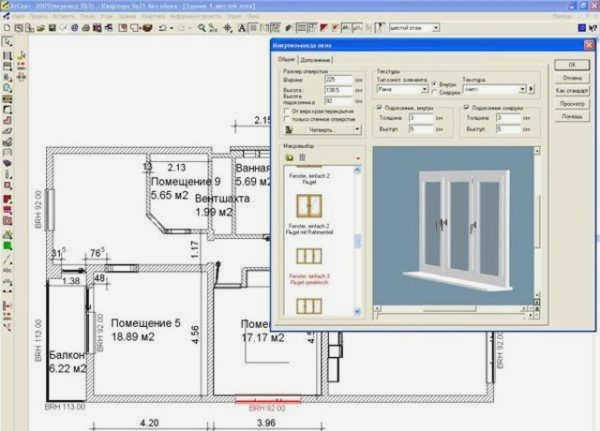The height and width of the screenshot is (431, 600).
Task: Choose the wall drawing tool in the left toolbar
Action: coord(7,56)
